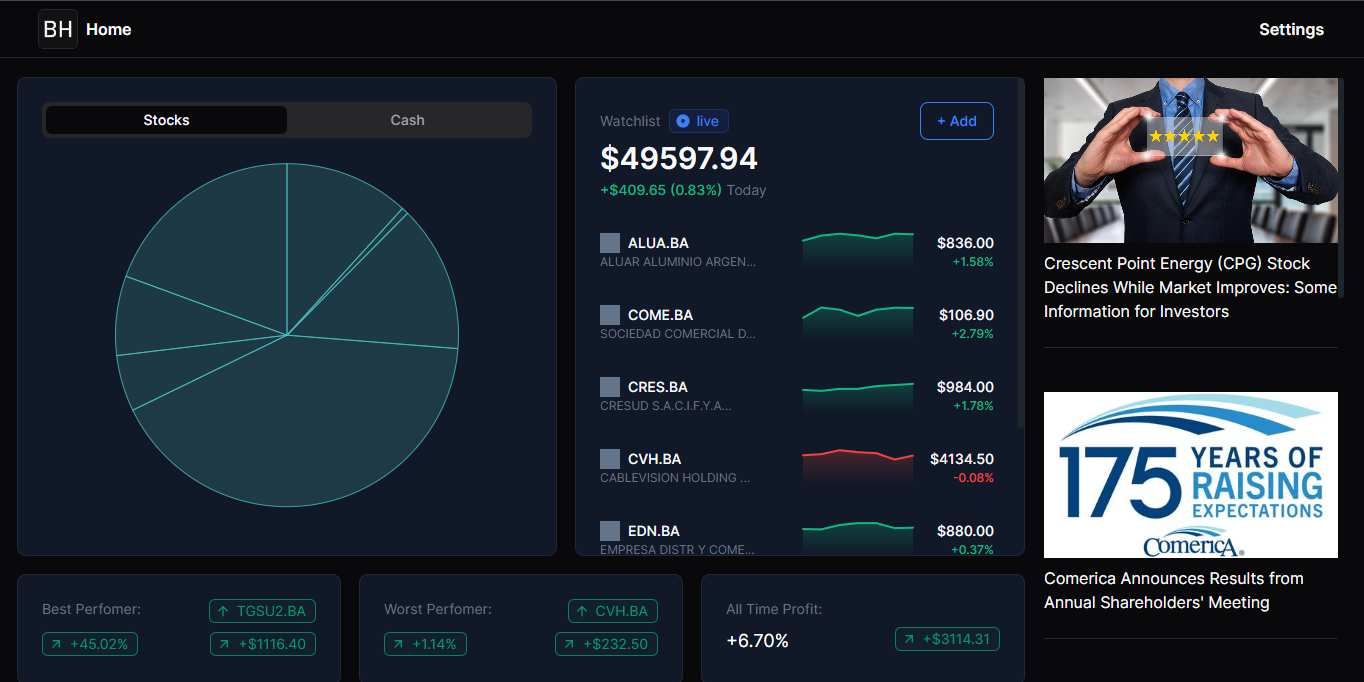Click the COME.BA sparkline chart
Image resolution: width=1364 pixels, height=682 pixels.
[x=858, y=322]
